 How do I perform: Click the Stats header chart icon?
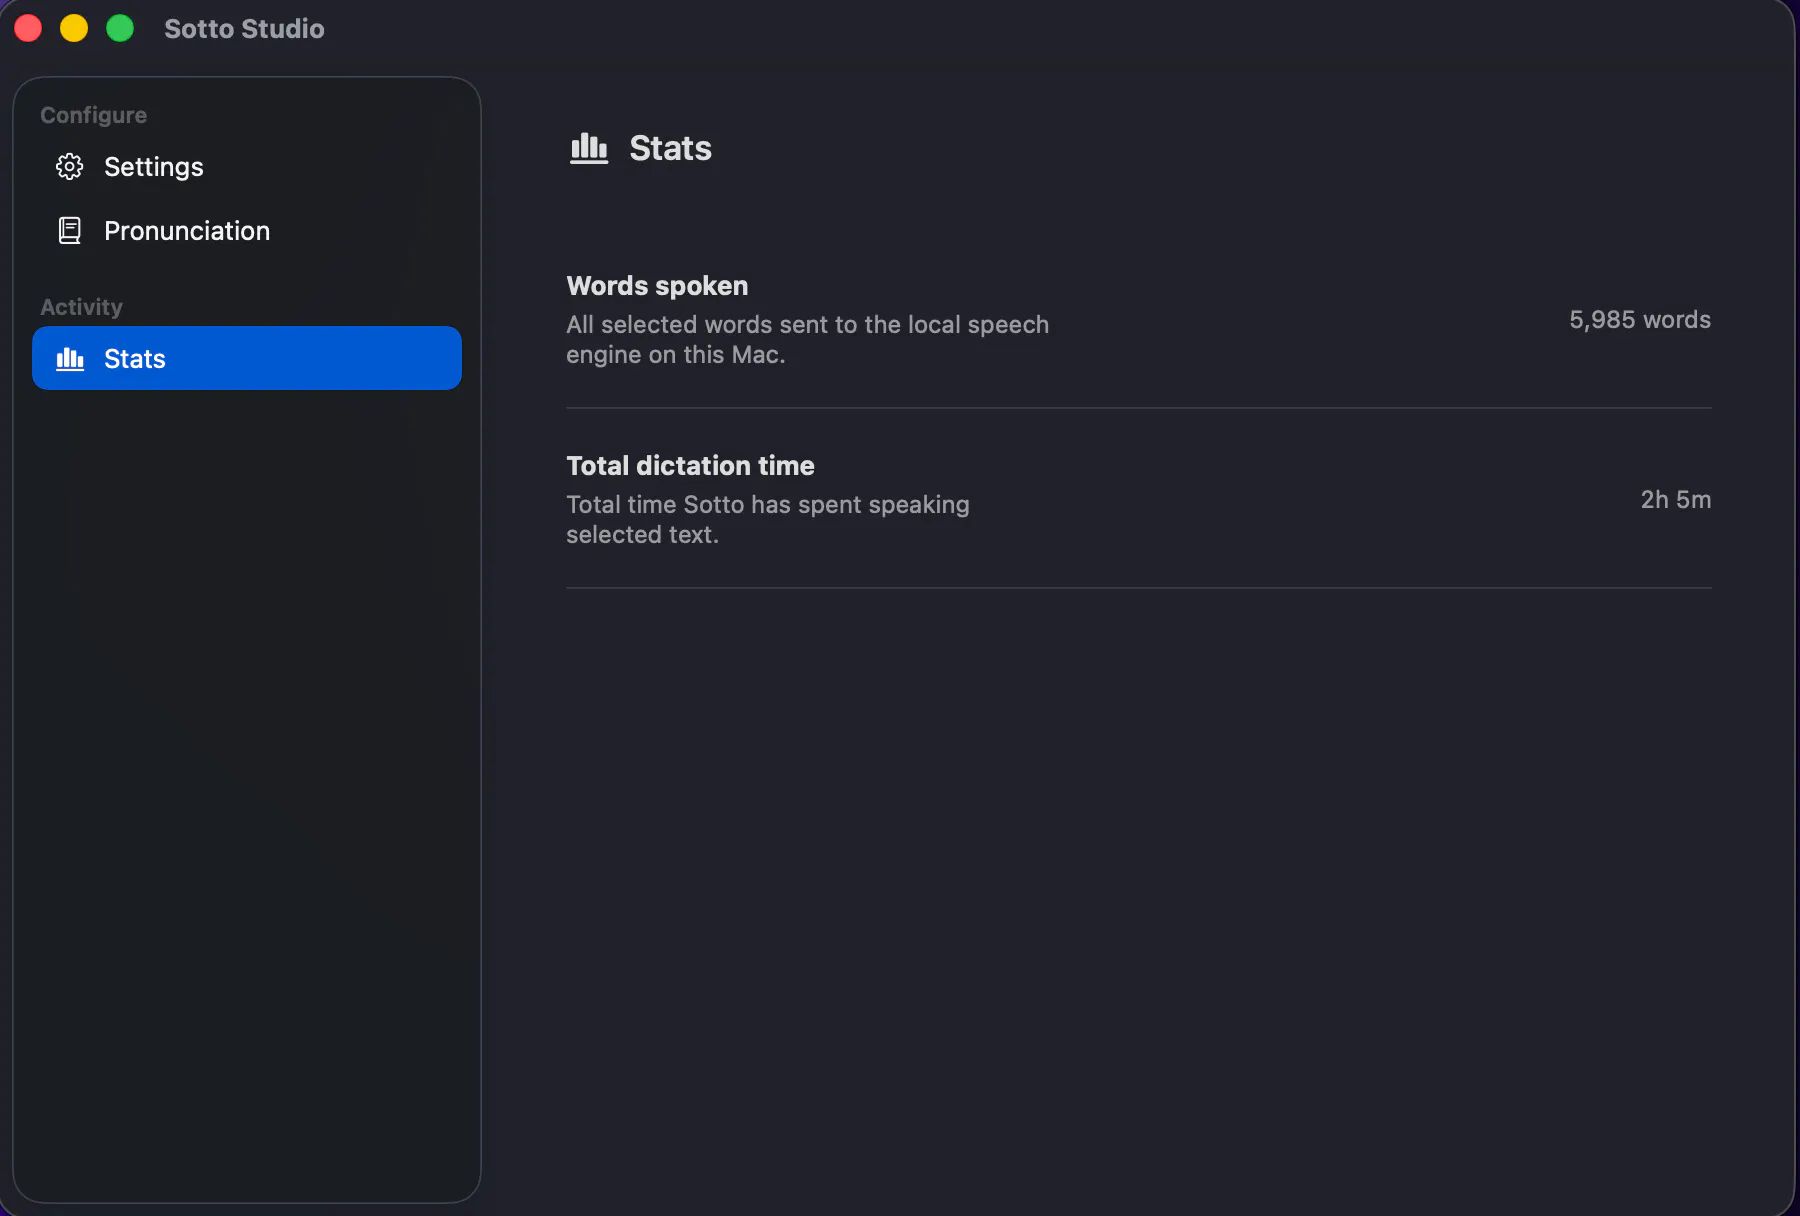pyautogui.click(x=589, y=148)
